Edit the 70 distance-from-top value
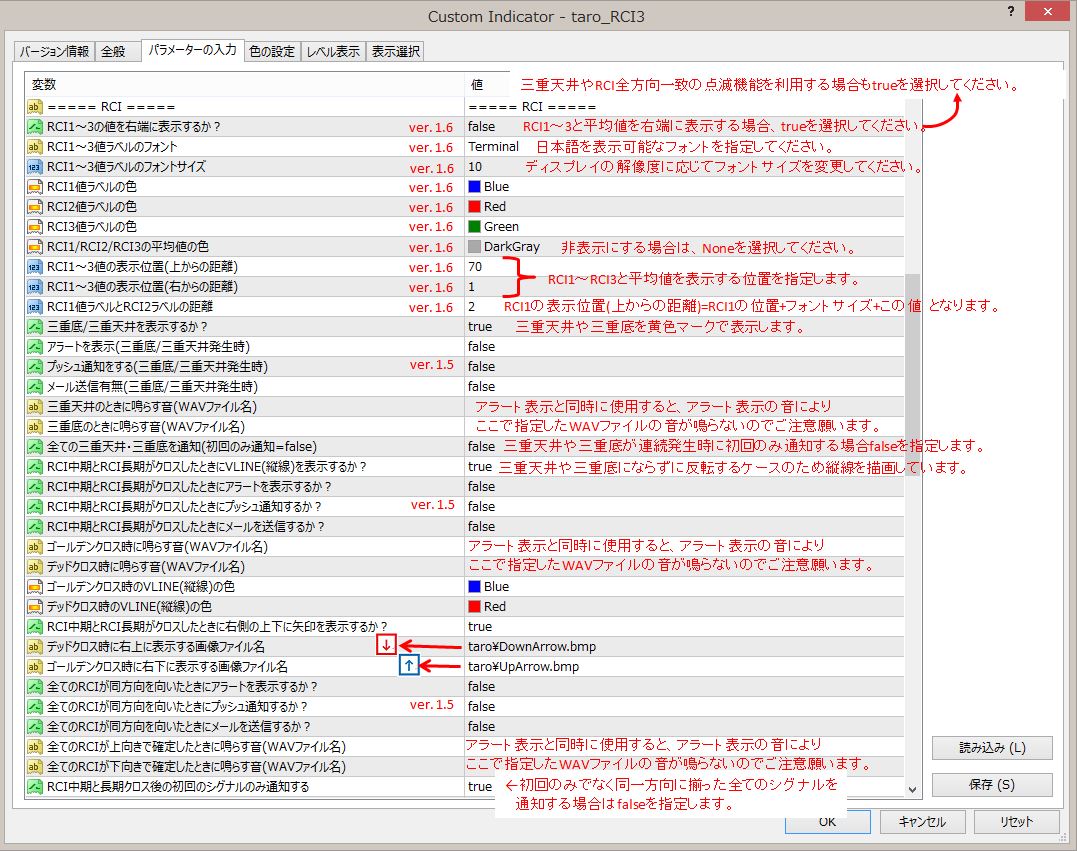The height and width of the screenshot is (851, 1077). pyautogui.click(x=475, y=266)
